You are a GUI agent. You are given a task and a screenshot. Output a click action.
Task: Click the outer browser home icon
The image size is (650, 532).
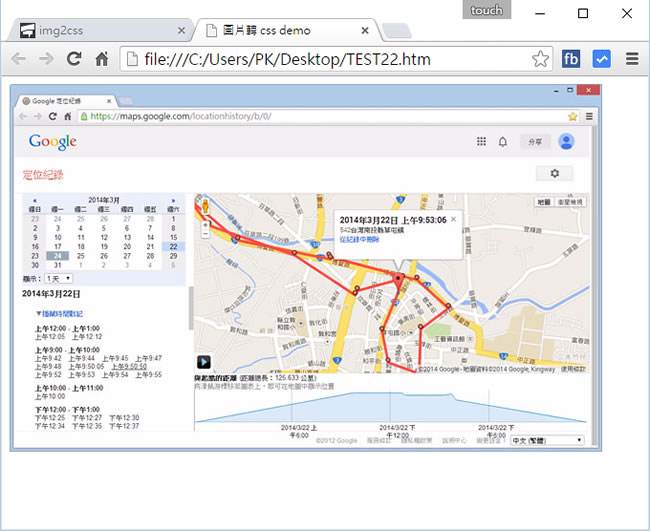(102, 59)
